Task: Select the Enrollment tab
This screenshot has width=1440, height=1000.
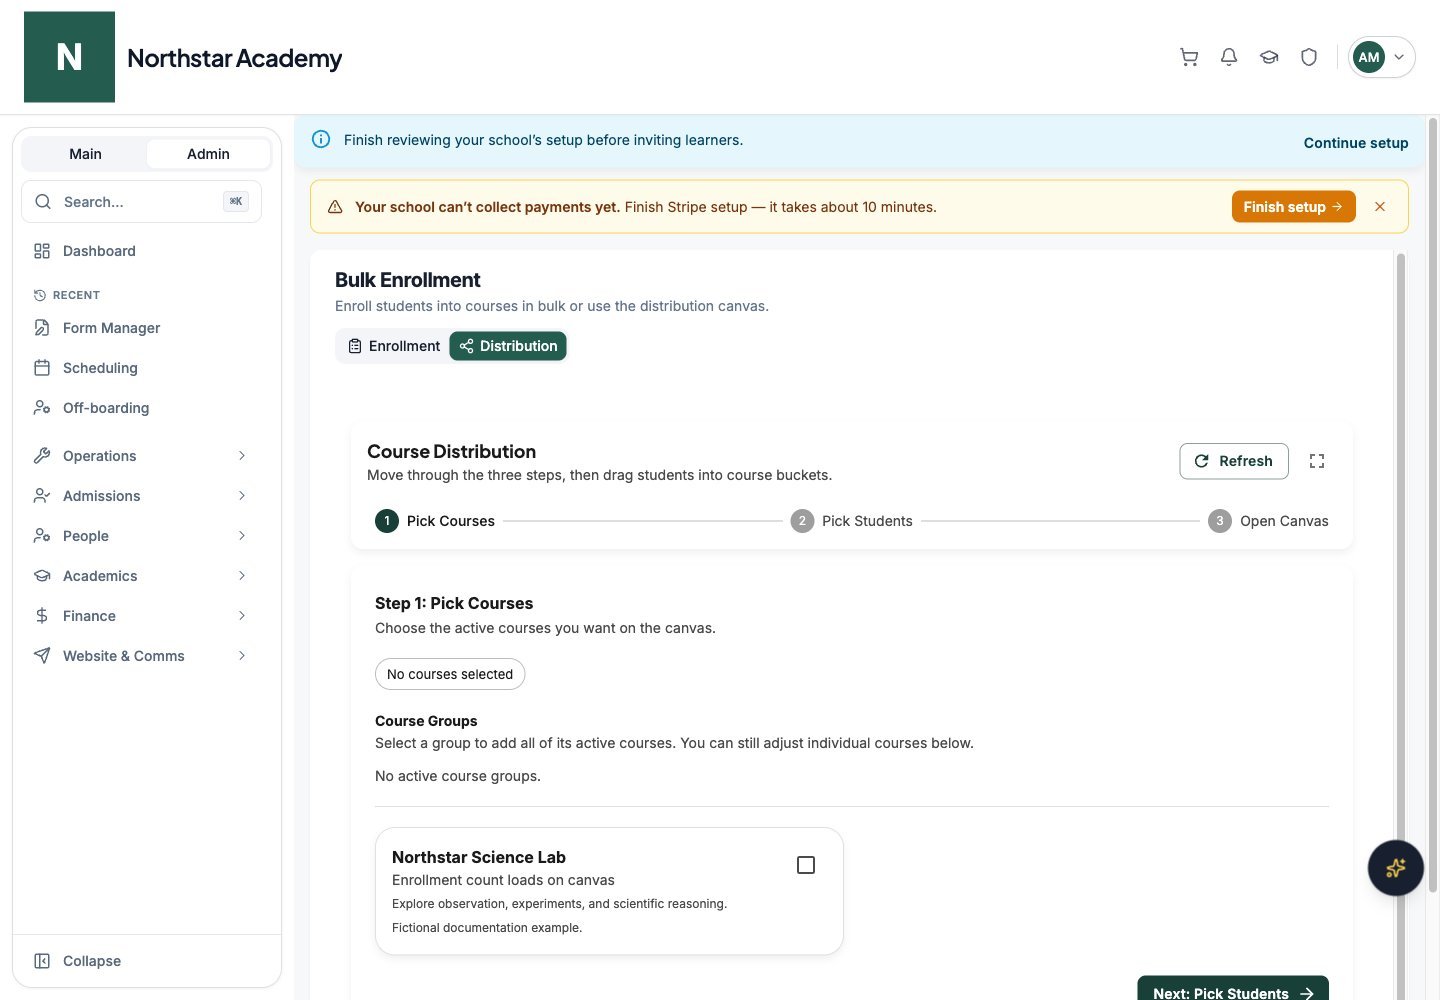Action: (x=394, y=346)
